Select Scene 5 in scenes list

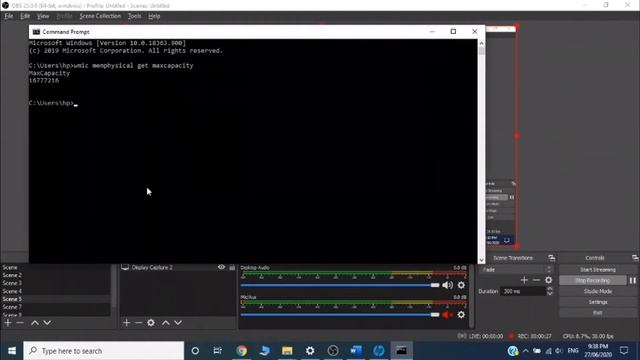click(x=55, y=299)
